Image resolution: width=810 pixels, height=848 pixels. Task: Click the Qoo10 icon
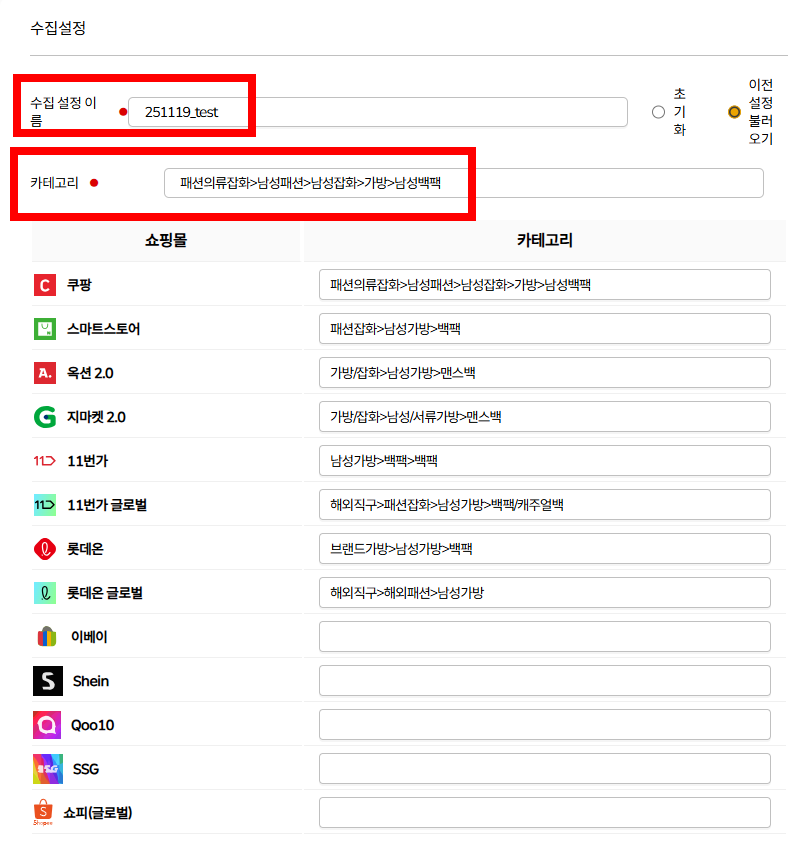47,725
